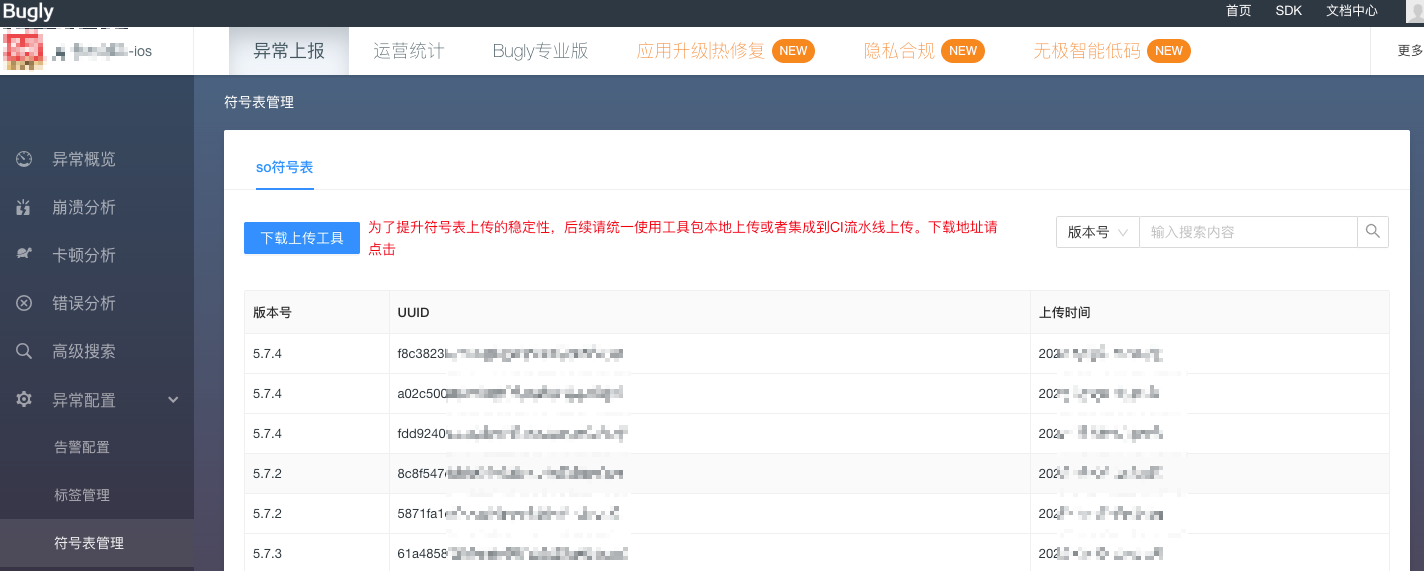Click the SDK link
The image size is (1424, 571).
point(1289,11)
